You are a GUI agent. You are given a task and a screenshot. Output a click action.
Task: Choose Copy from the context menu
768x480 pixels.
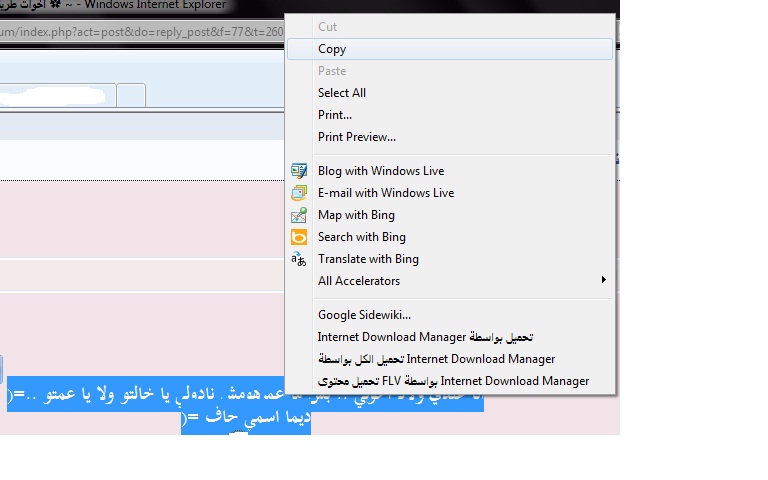coord(332,49)
